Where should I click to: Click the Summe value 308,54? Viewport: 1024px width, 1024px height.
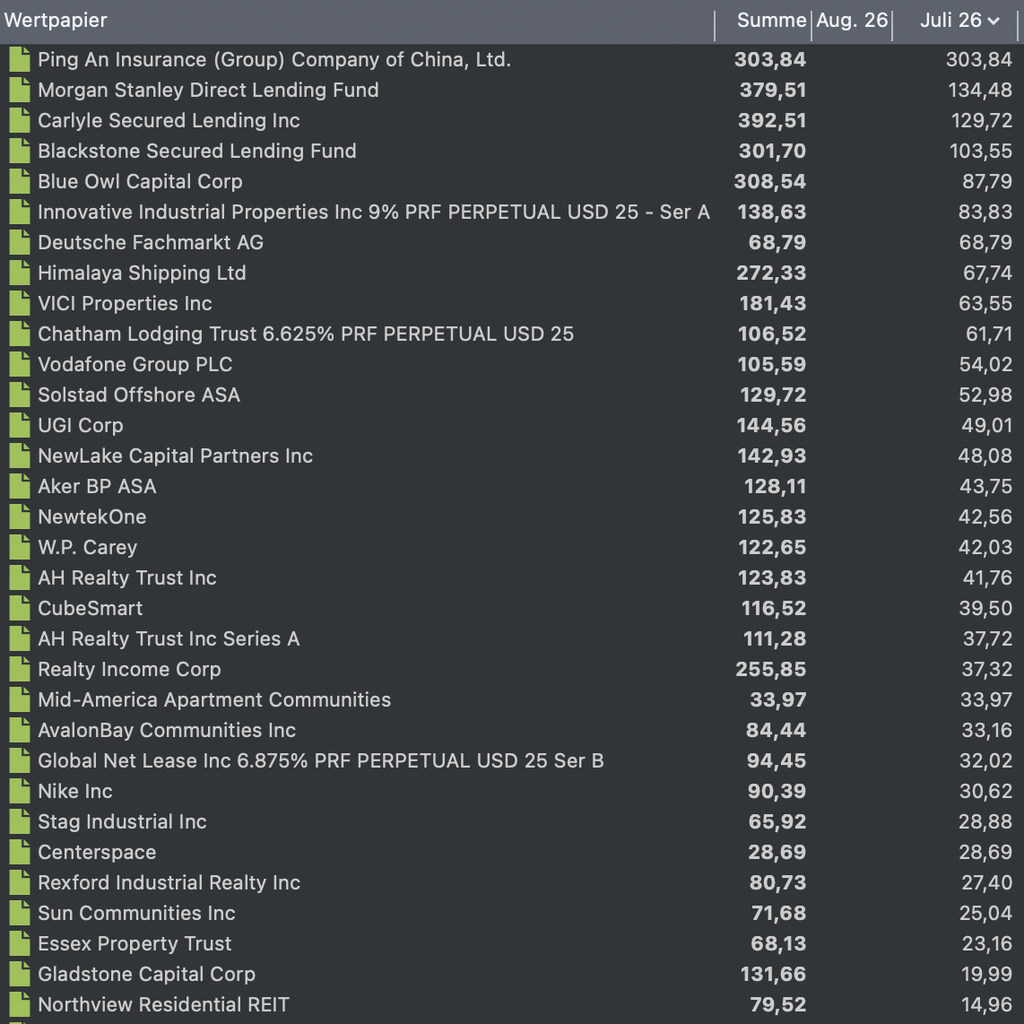(770, 182)
